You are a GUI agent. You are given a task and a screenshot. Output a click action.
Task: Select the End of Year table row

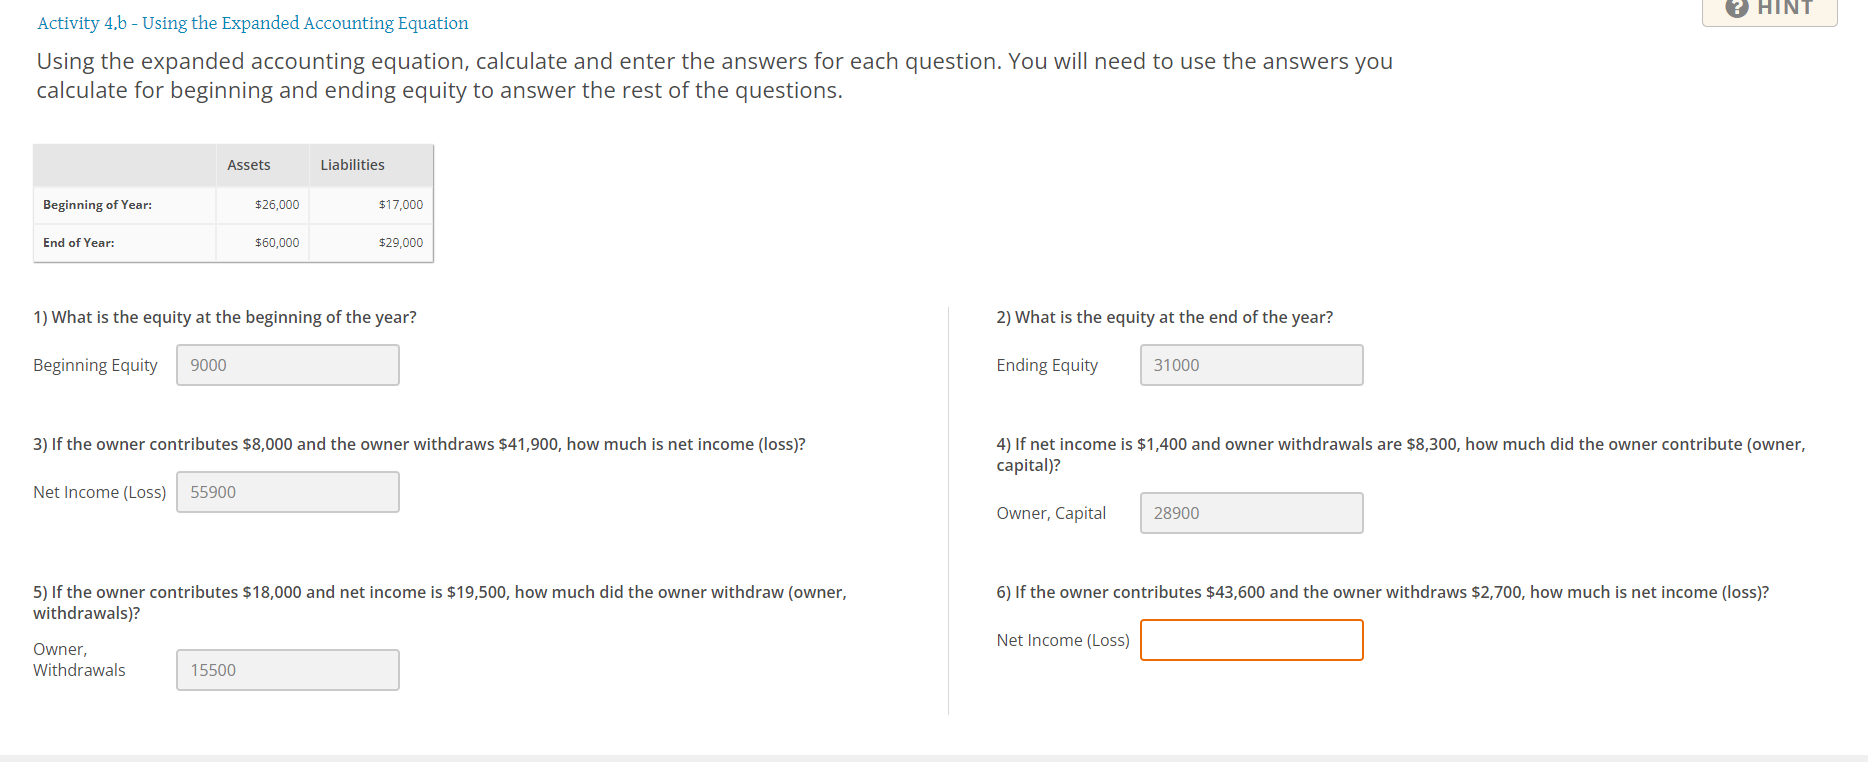click(78, 242)
